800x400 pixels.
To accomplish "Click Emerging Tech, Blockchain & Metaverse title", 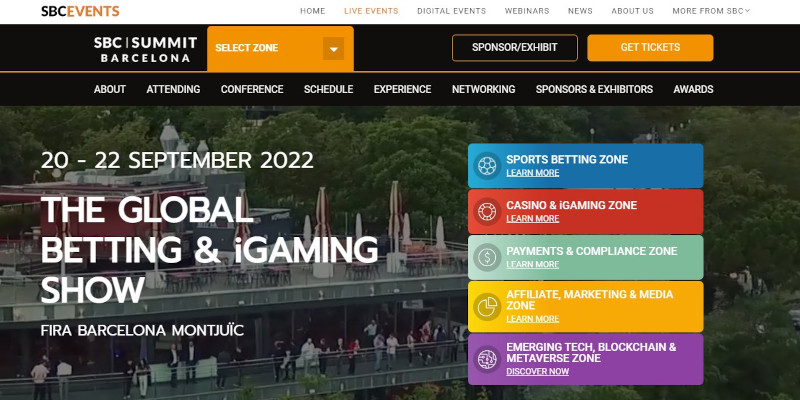I will [591, 353].
